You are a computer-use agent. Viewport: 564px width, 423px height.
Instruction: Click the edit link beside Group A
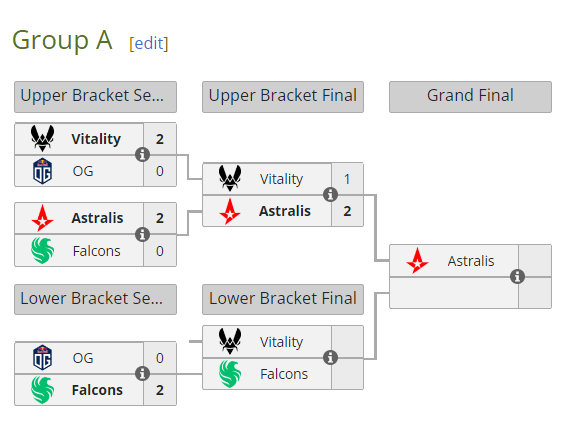click(149, 44)
